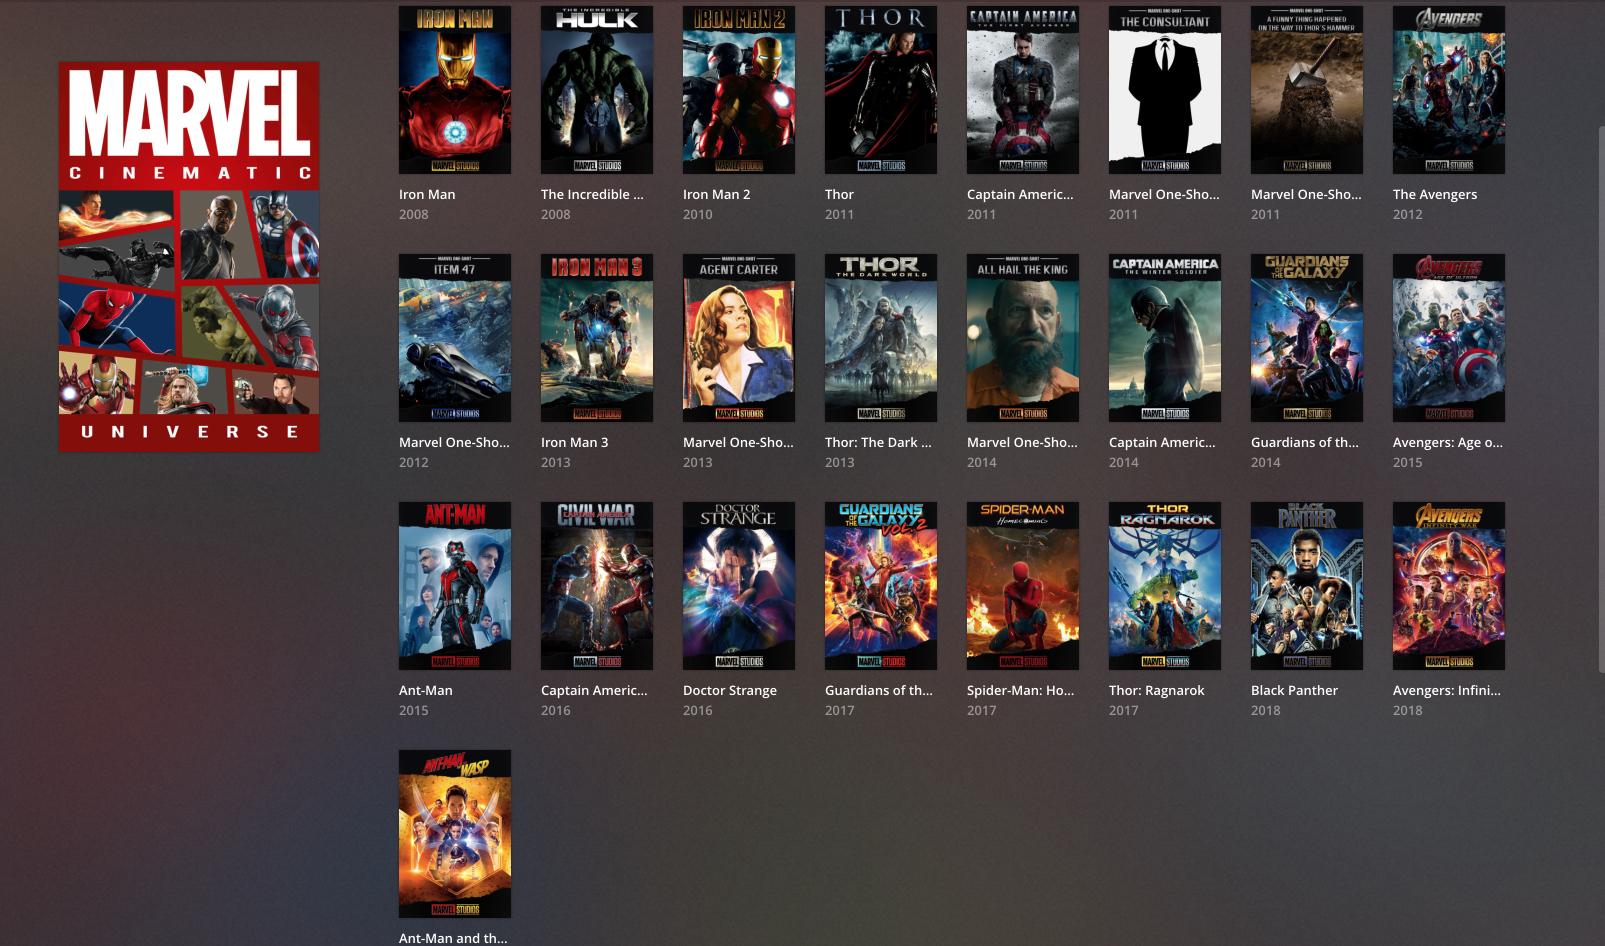The image size is (1605, 946).
Task: Open The Incredible Hulk poster
Action: (x=596, y=89)
